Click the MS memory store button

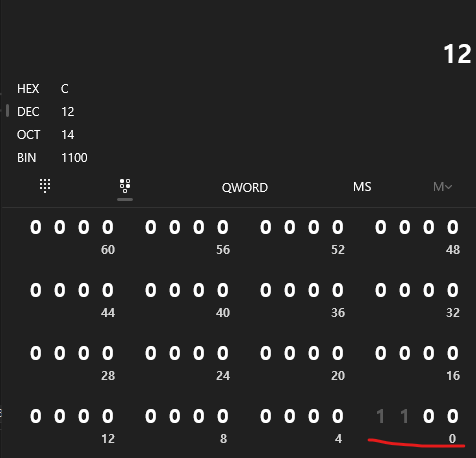[x=362, y=187]
